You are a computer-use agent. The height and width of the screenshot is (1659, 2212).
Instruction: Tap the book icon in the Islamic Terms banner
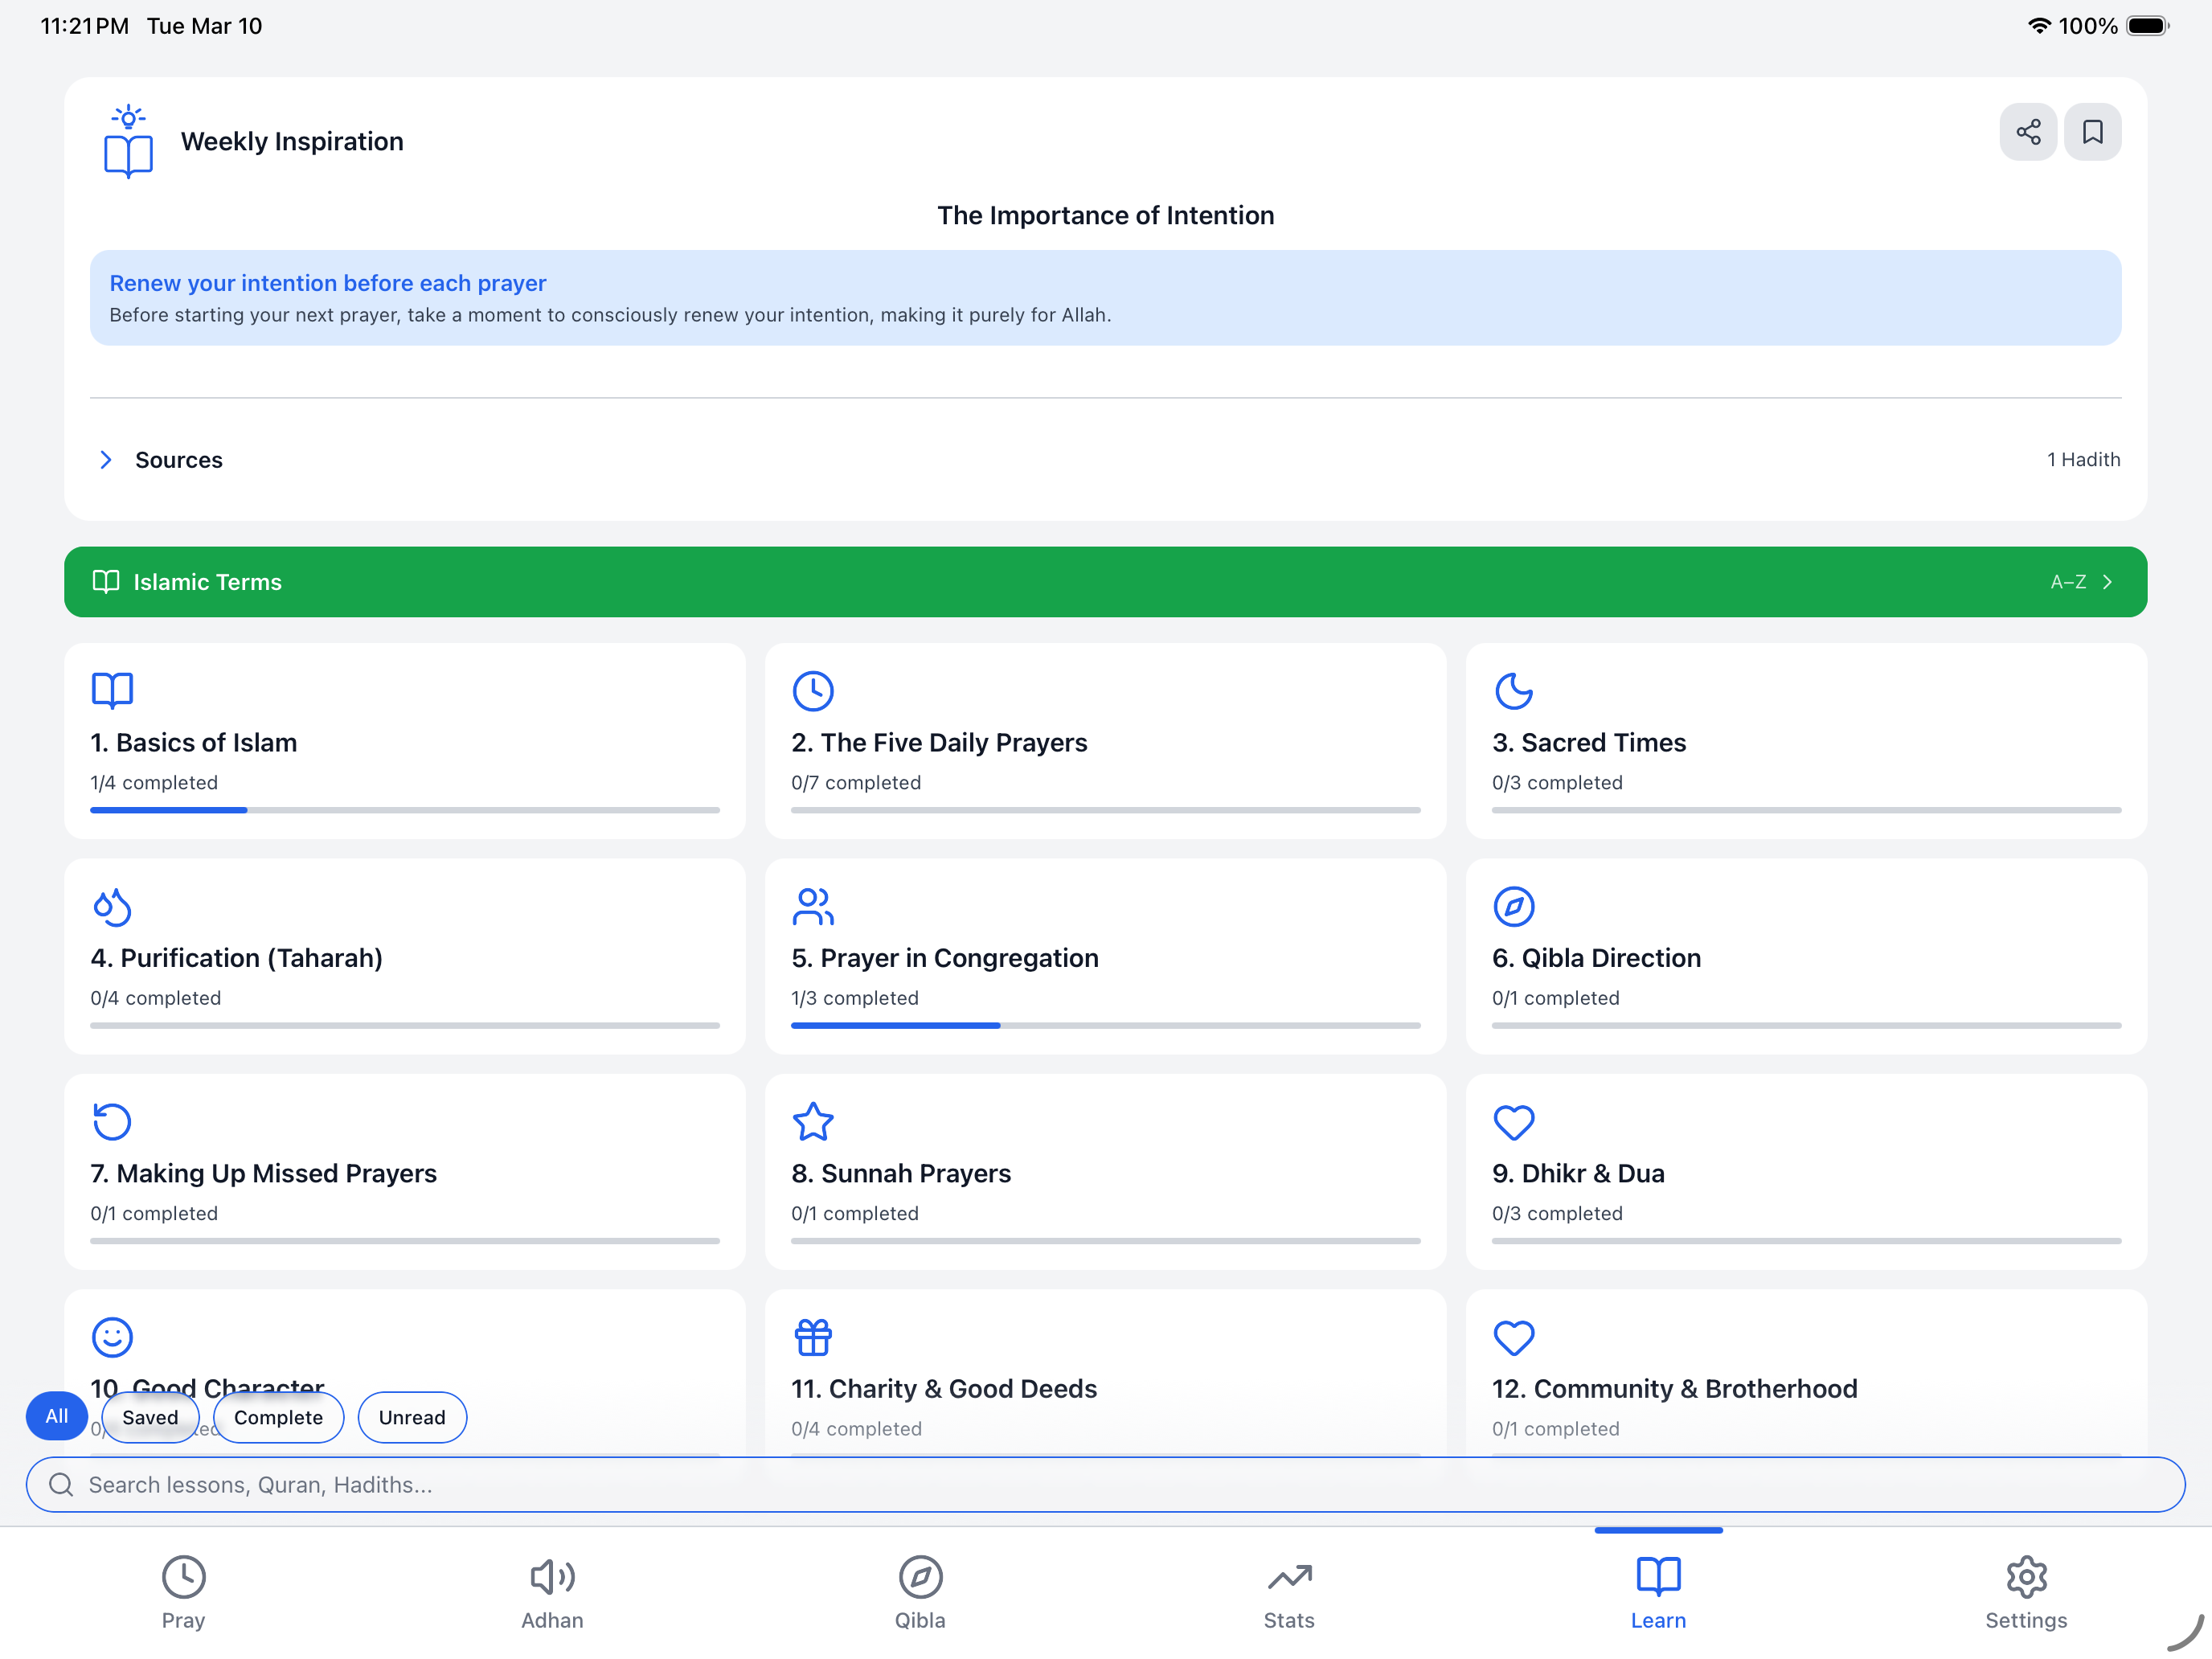[x=106, y=582]
